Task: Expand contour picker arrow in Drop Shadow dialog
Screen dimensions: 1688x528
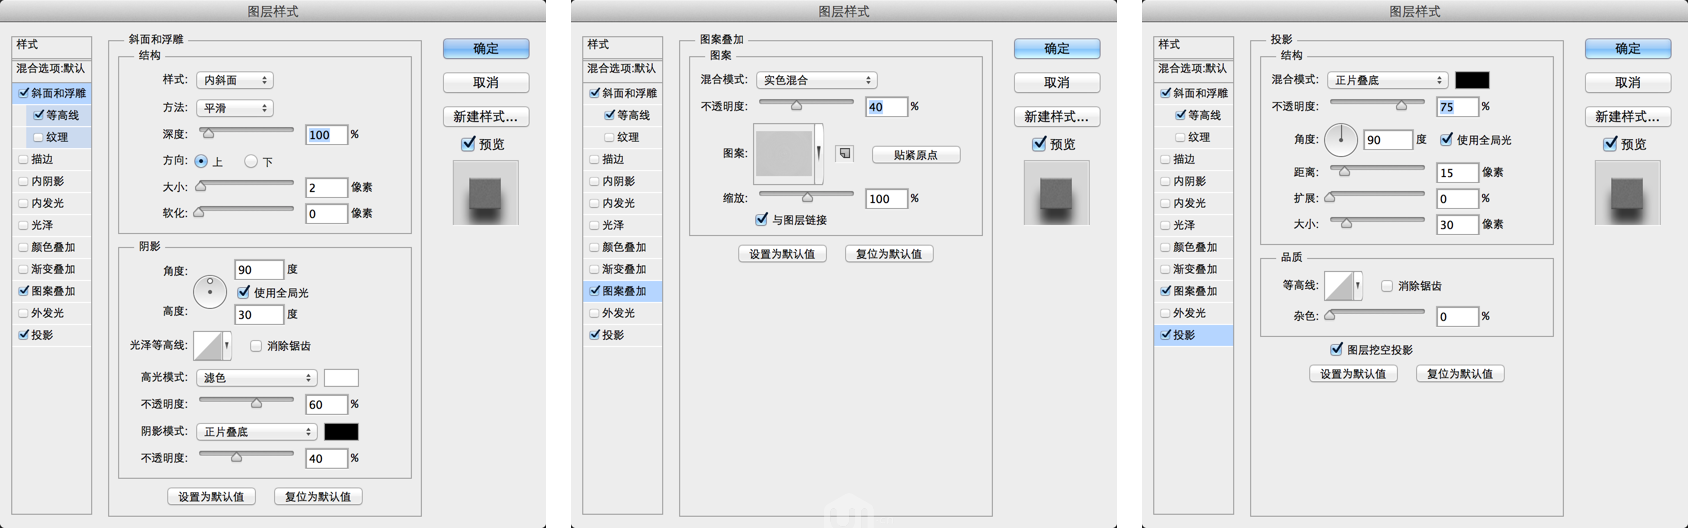Action: coord(1358,286)
